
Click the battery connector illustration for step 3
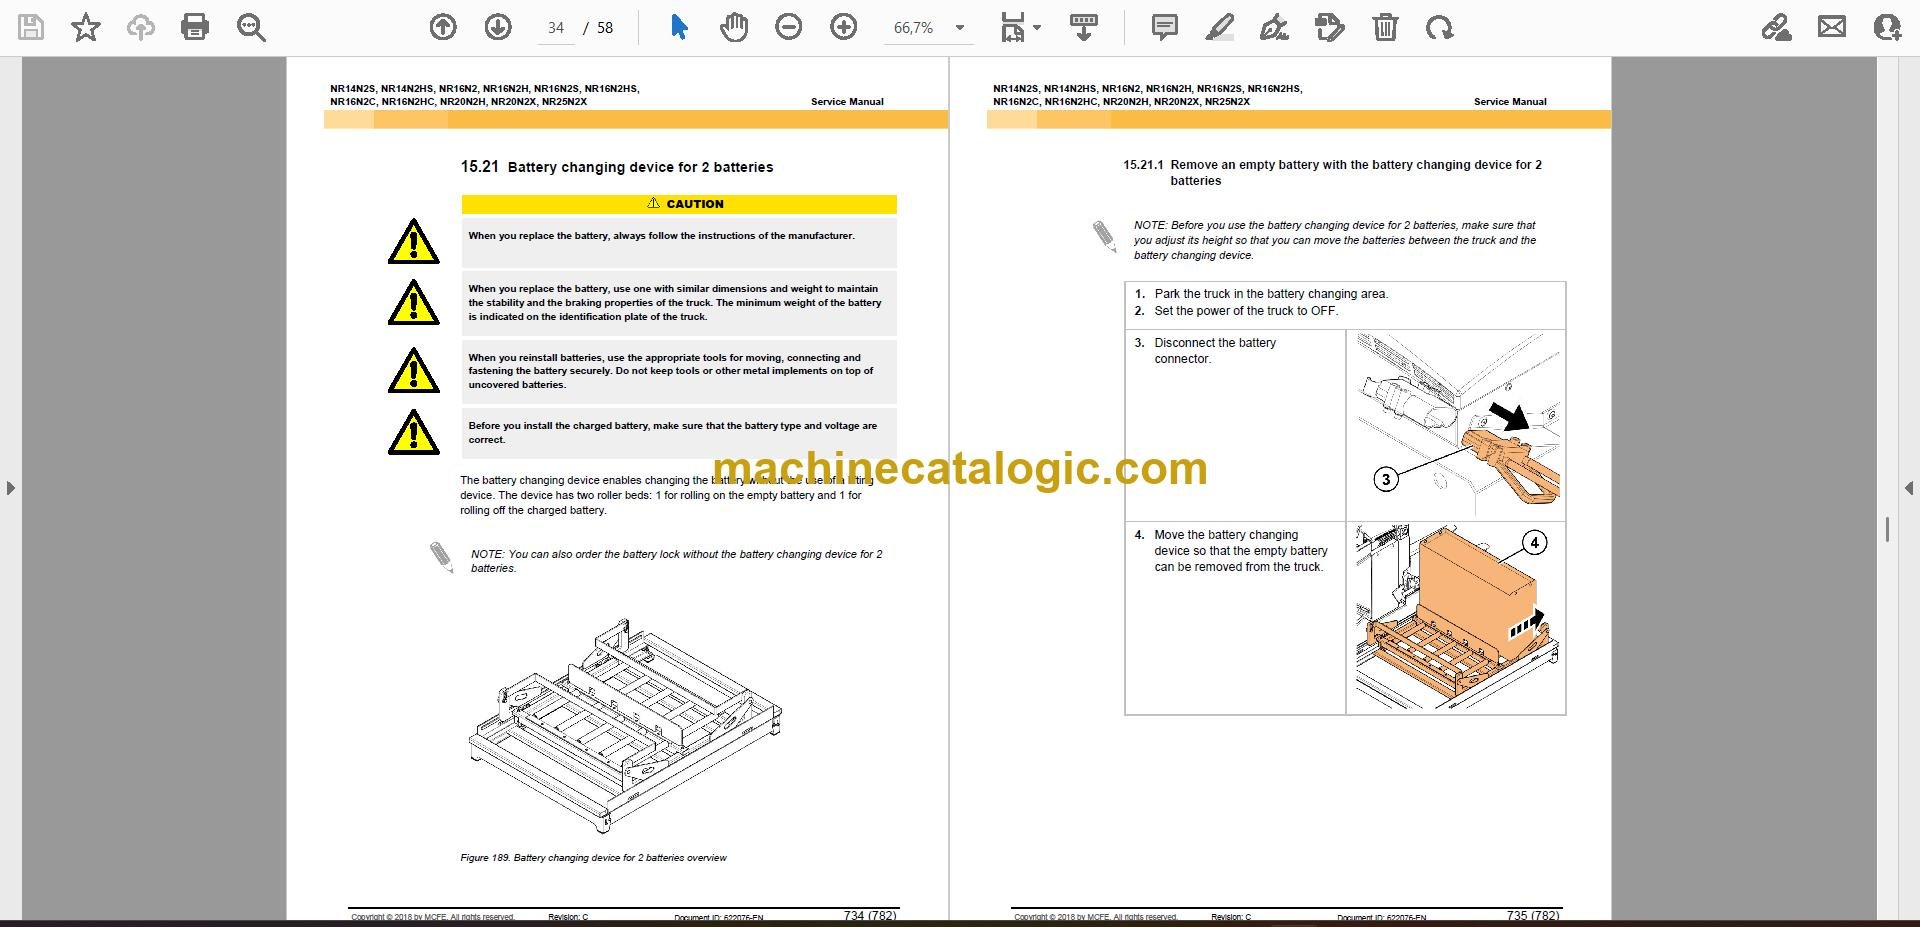[x=1456, y=425]
